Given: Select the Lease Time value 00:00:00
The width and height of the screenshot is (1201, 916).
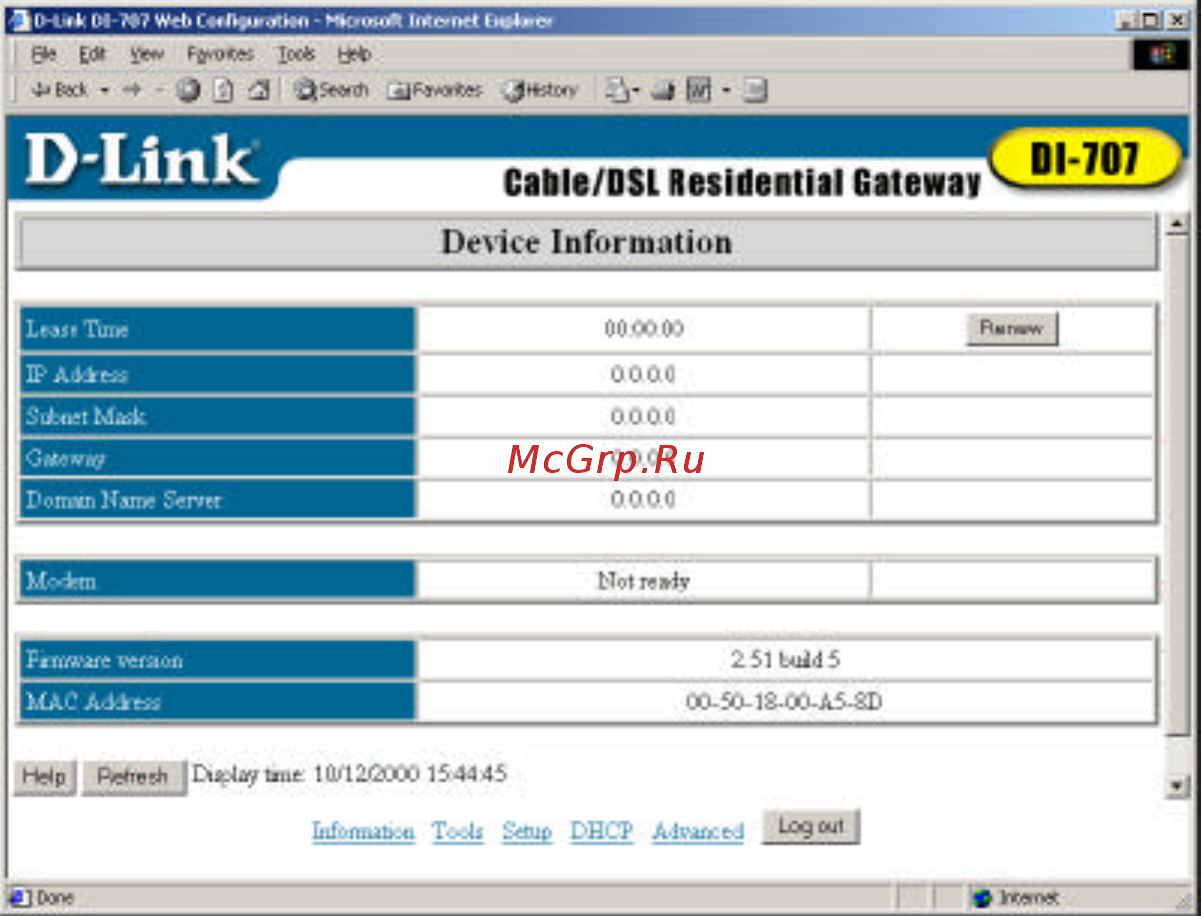Looking at the screenshot, I should point(644,329).
